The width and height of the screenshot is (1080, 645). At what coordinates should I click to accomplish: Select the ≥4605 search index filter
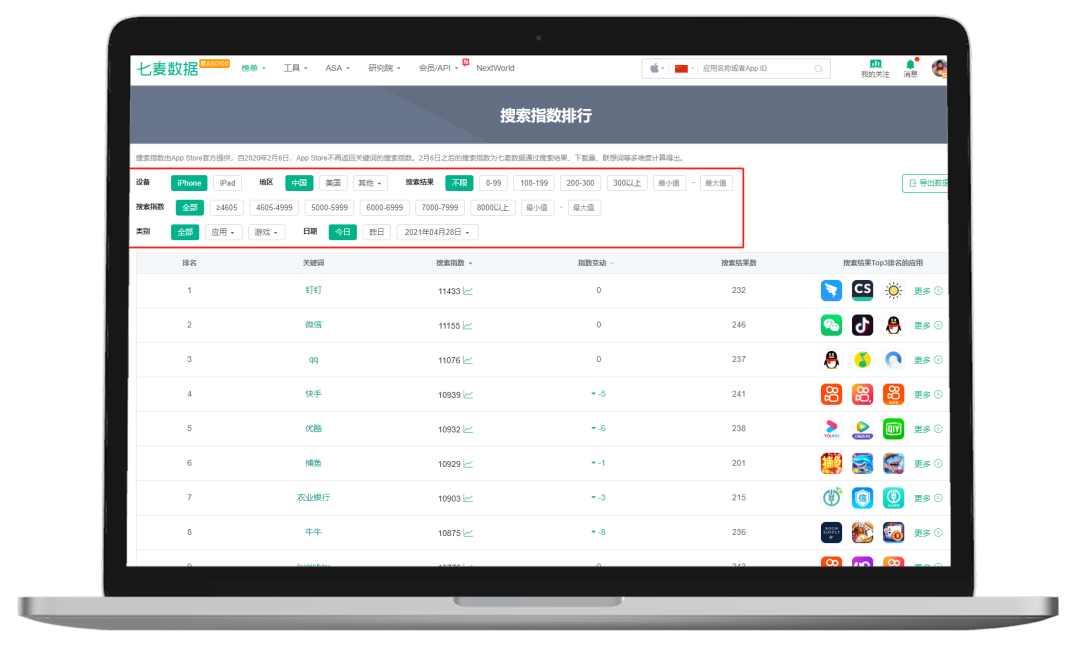coord(227,207)
